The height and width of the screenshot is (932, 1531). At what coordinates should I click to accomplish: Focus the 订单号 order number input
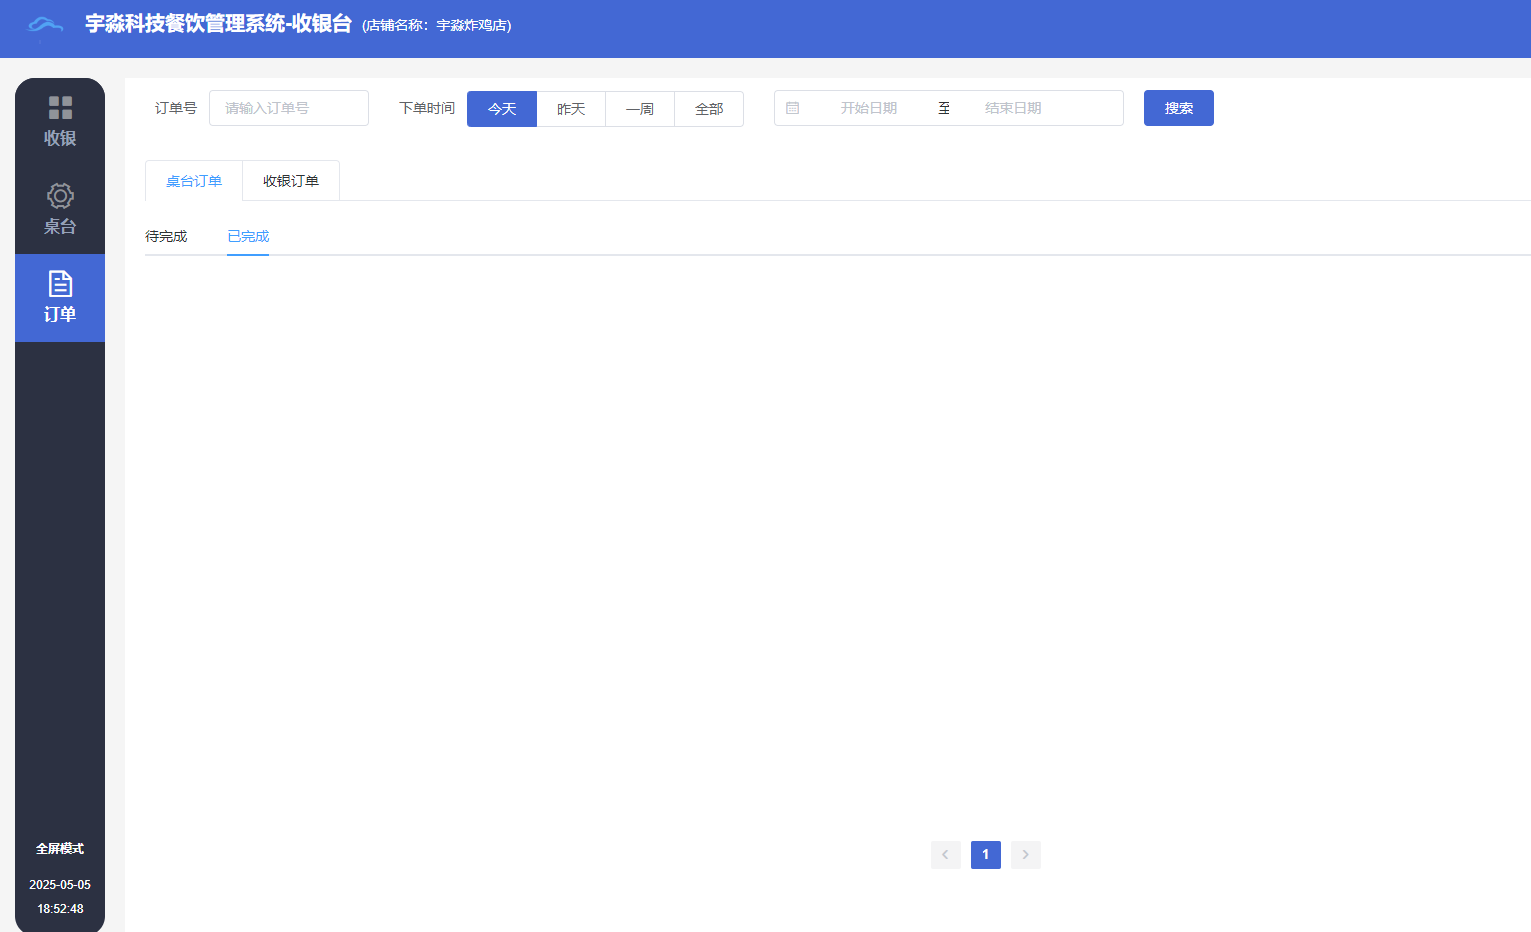pyautogui.click(x=289, y=108)
